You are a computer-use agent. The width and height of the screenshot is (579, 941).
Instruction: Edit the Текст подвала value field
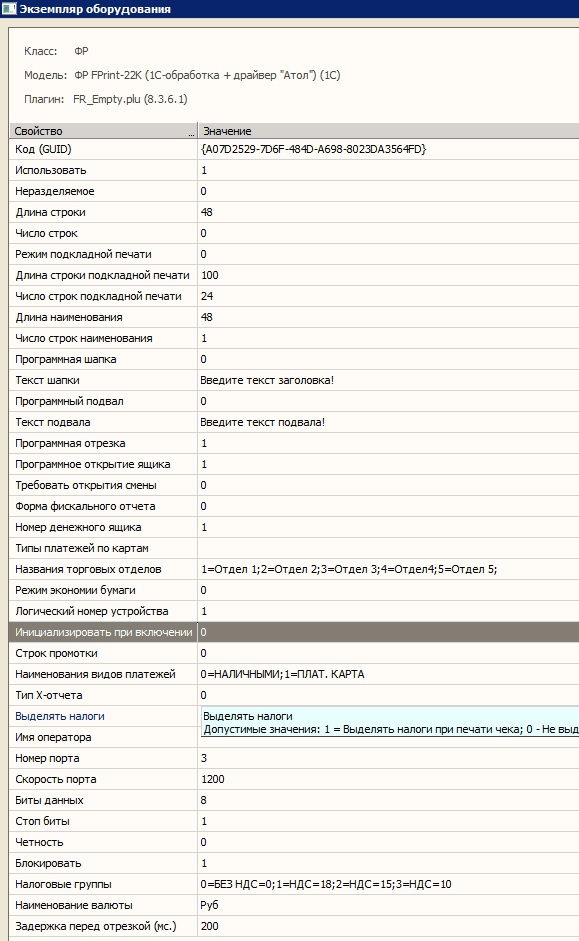pos(388,422)
